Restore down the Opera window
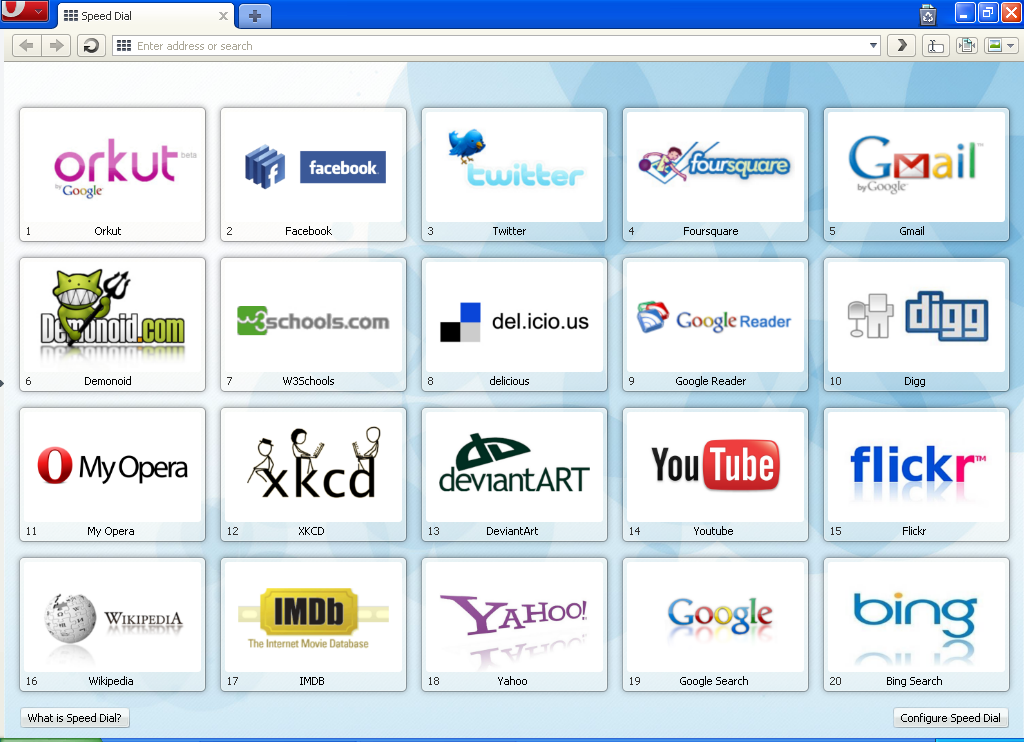This screenshot has height=742, width=1024. [988, 12]
